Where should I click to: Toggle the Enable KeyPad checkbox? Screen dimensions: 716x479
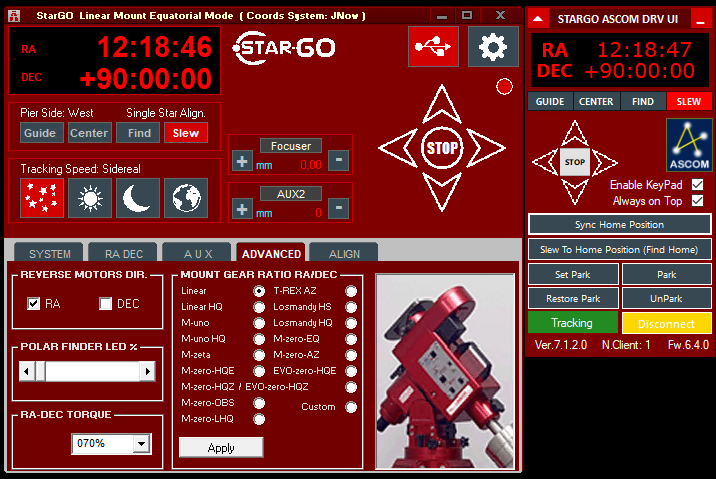click(x=697, y=184)
